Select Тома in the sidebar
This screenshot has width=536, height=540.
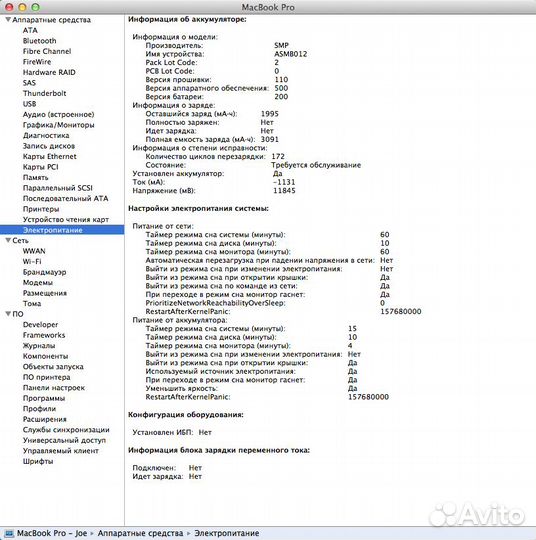click(32, 303)
